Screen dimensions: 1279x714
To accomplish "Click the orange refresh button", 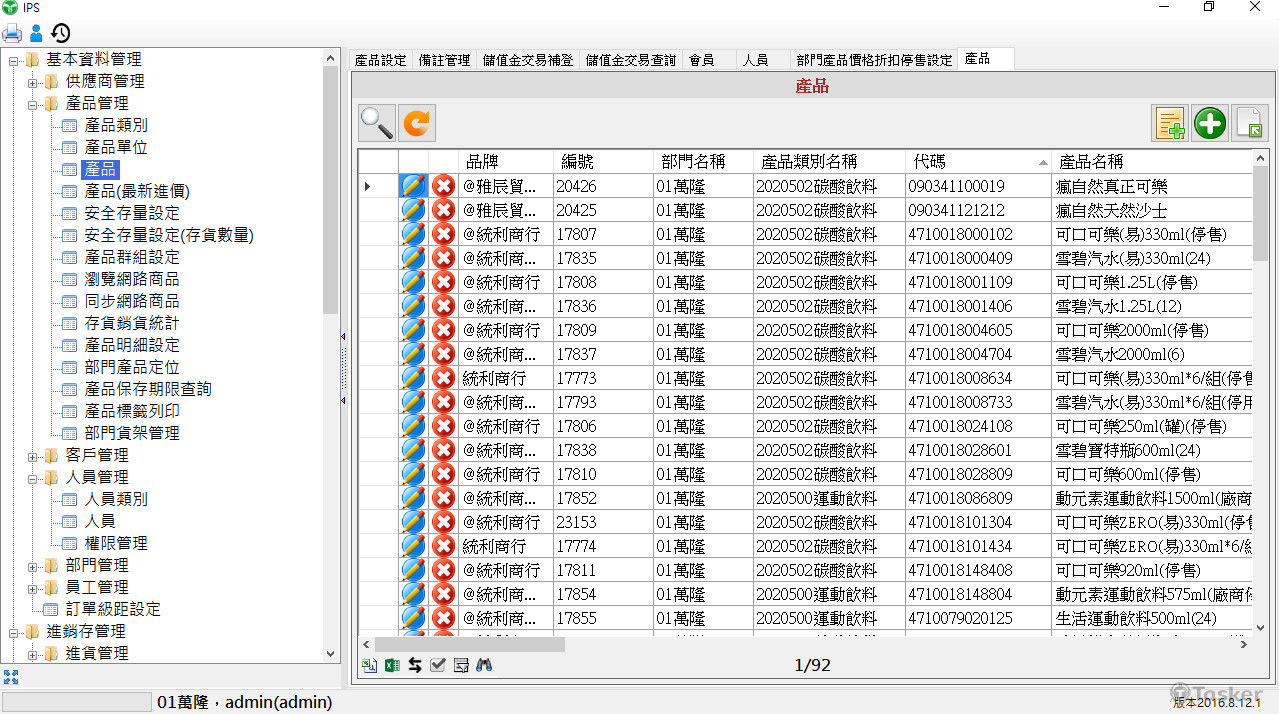I will pyautogui.click(x=417, y=123).
